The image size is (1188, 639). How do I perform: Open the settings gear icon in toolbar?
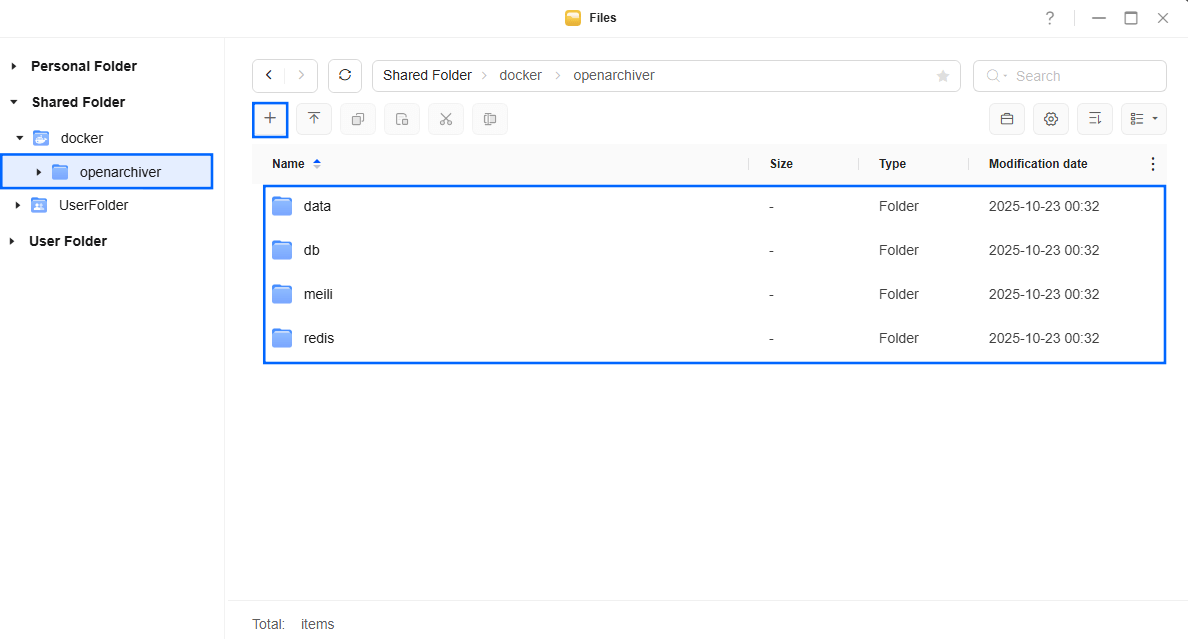click(x=1050, y=119)
